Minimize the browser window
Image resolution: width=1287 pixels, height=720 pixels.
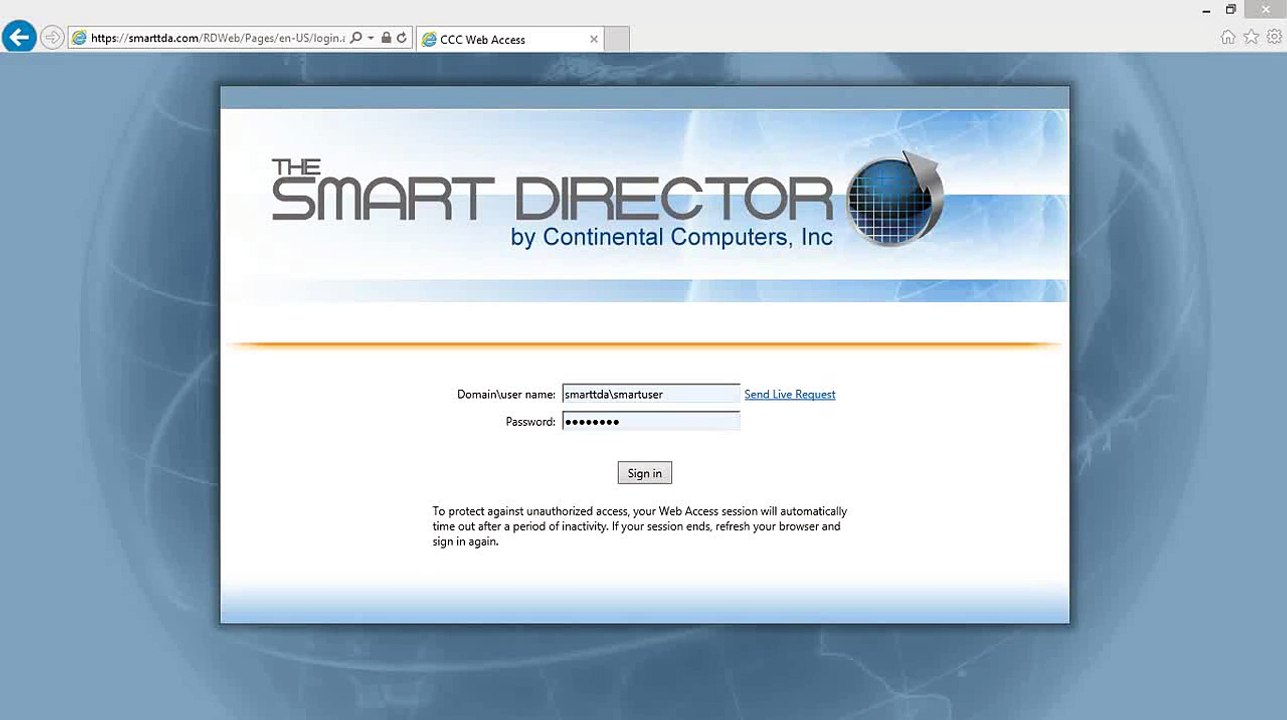[1206, 9]
